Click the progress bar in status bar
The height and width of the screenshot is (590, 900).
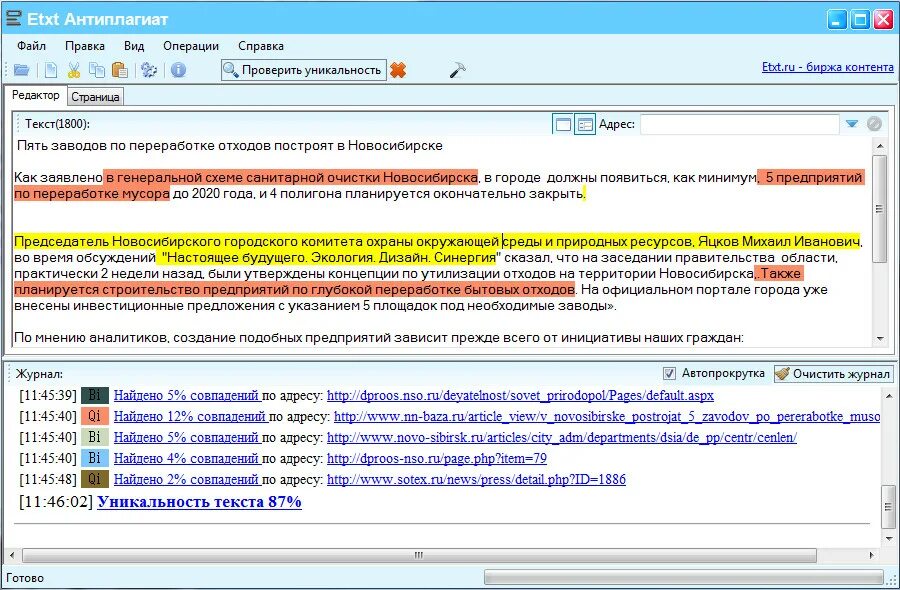(683, 577)
